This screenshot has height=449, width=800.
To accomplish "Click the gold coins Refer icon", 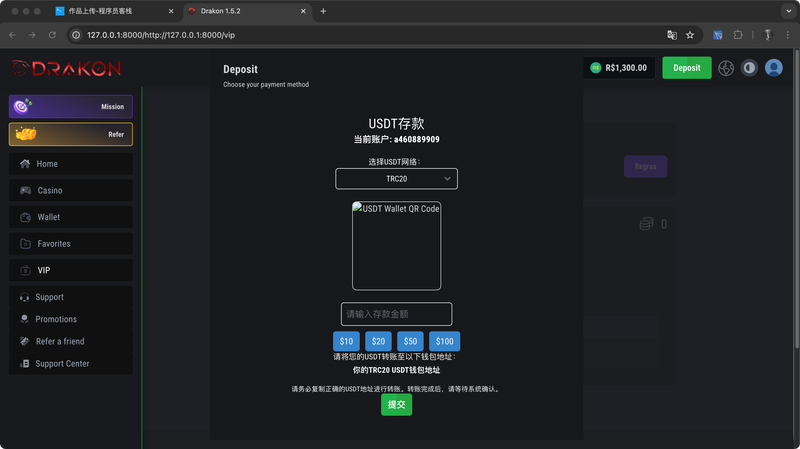I will 26,134.
